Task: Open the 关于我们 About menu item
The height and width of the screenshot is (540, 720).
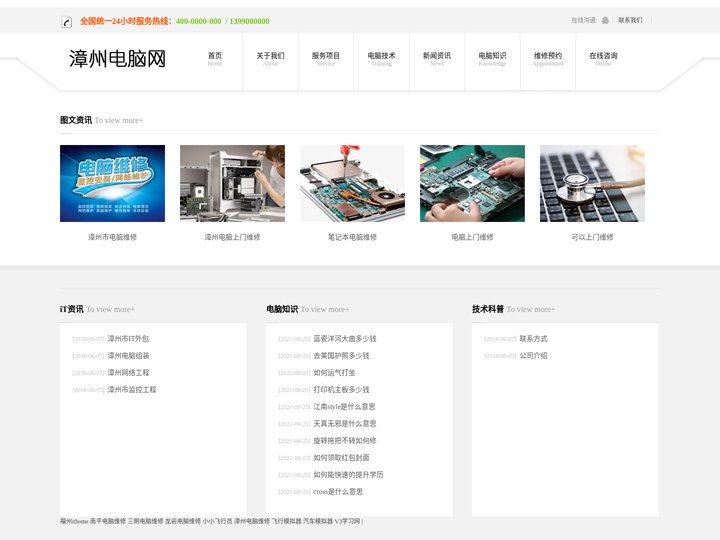Action: point(270,59)
